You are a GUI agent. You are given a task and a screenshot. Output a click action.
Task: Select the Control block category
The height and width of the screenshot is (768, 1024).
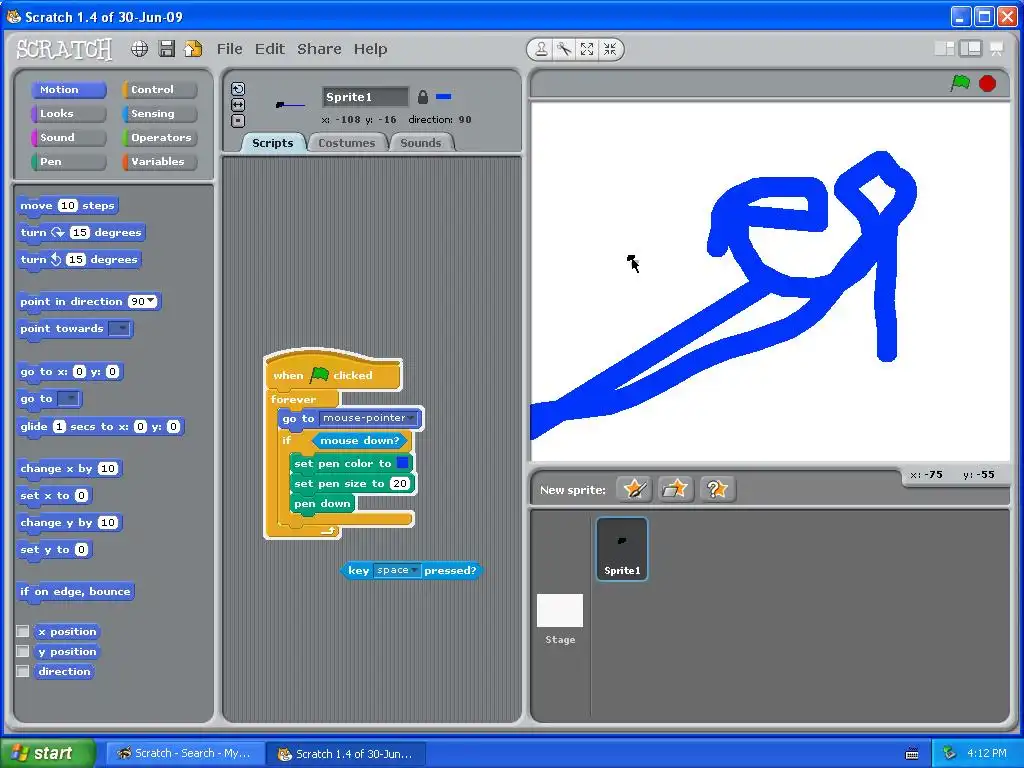click(159, 89)
